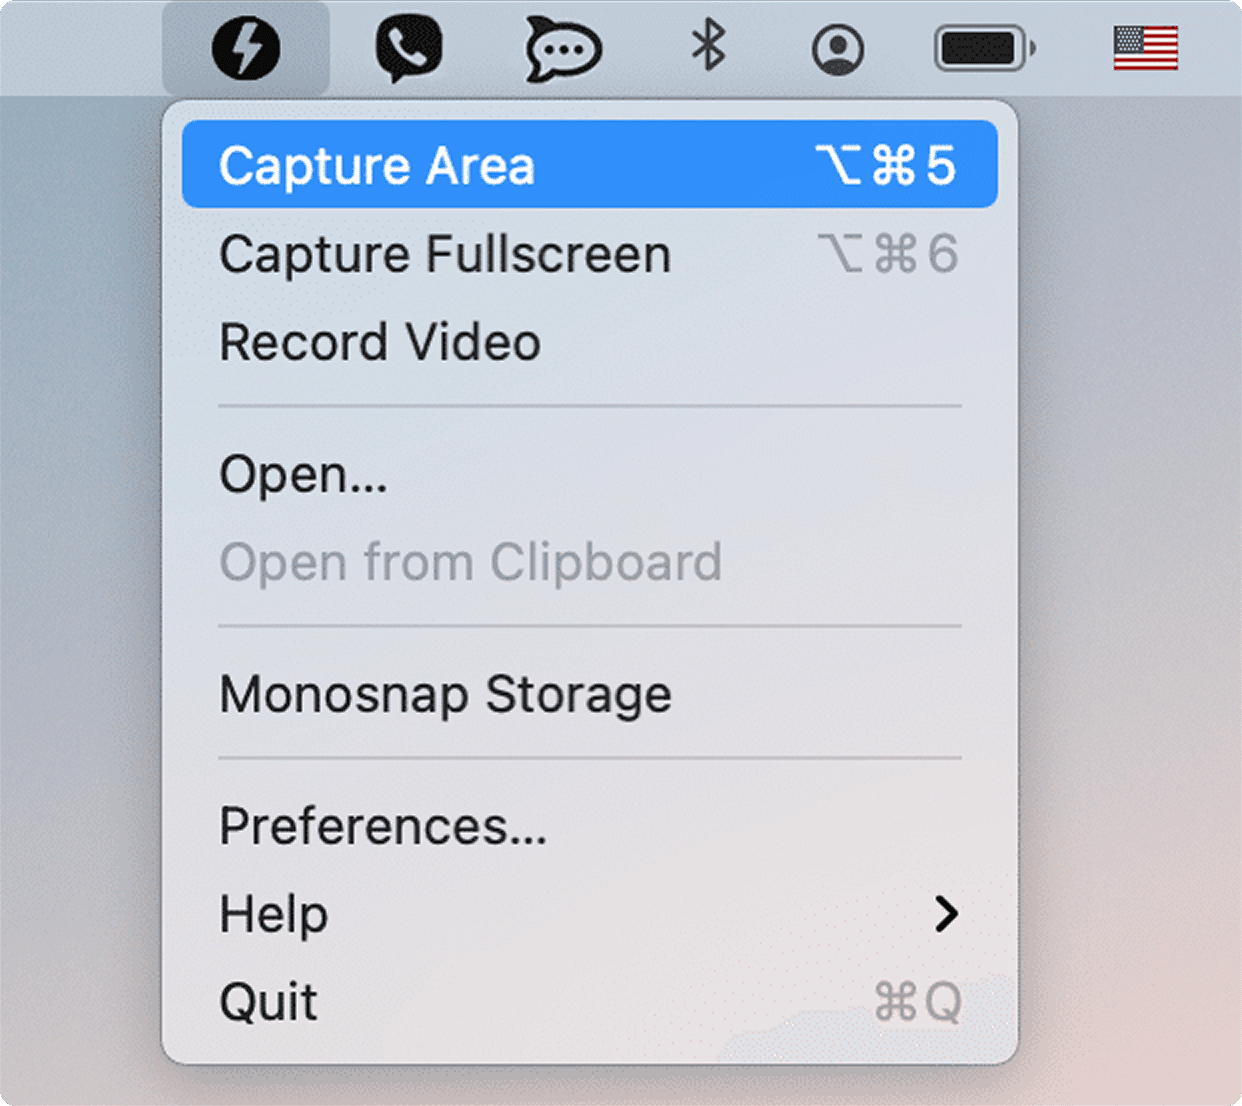Quit Monosnap
This screenshot has height=1106, width=1242.
(x=267, y=999)
